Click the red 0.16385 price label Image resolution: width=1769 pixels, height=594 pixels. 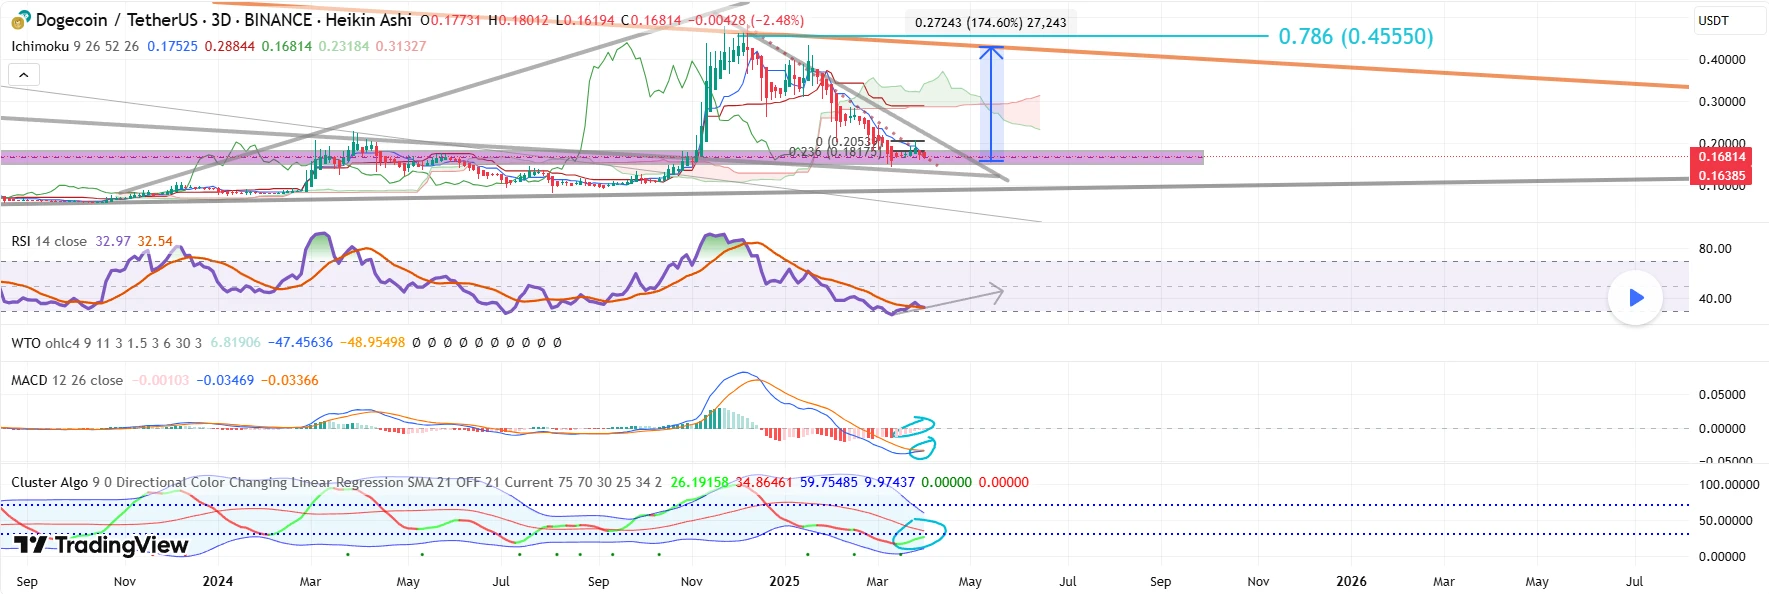click(x=1722, y=176)
